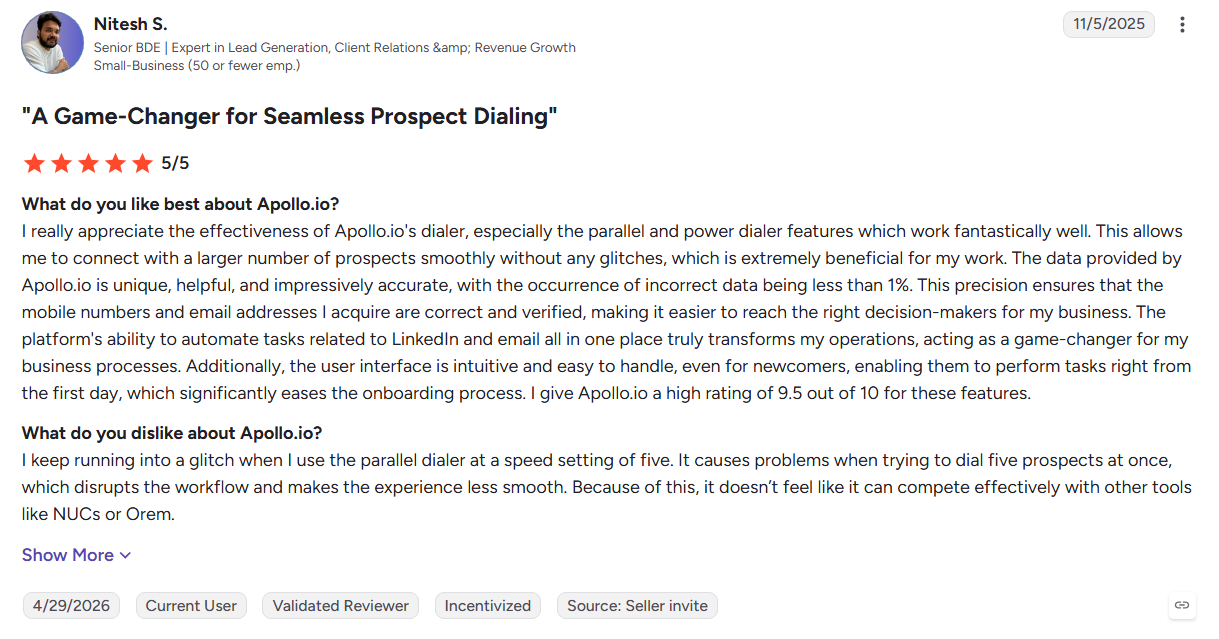The image size is (1219, 639).
Task: Click the first red rating star
Action: (34, 163)
